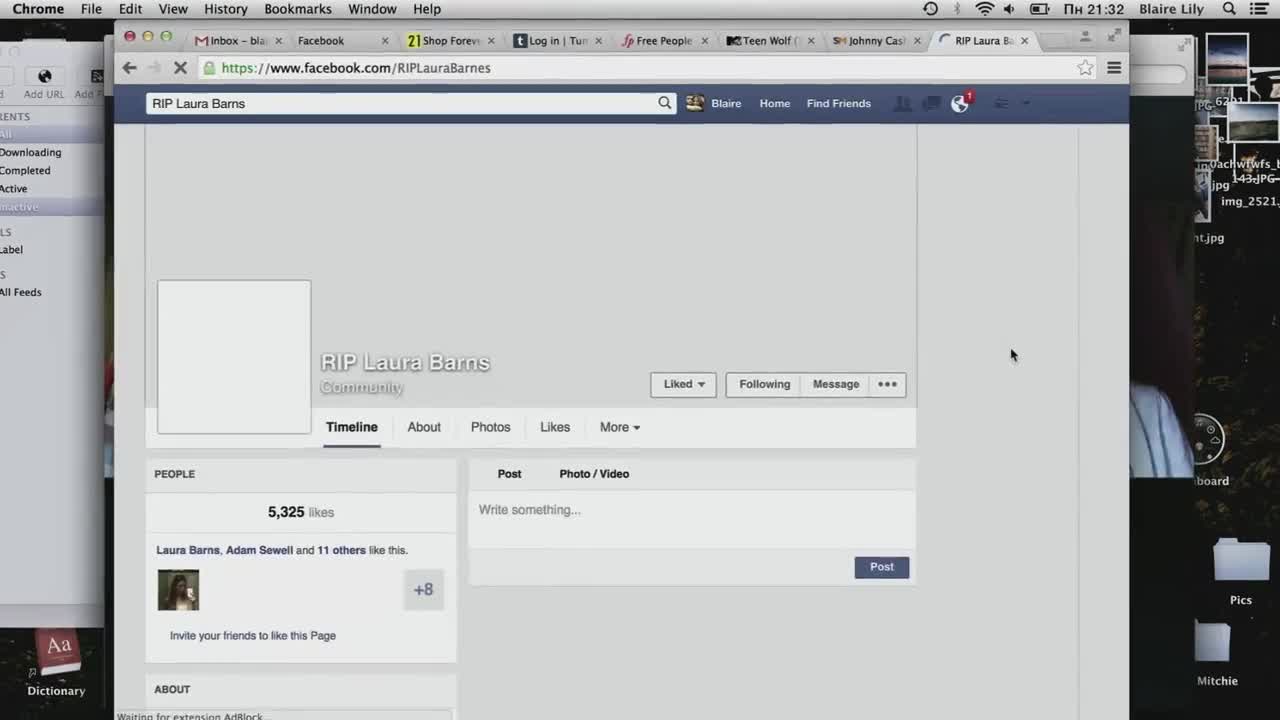
Task: Open the Find Friends link
Action: (x=838, y=103)
